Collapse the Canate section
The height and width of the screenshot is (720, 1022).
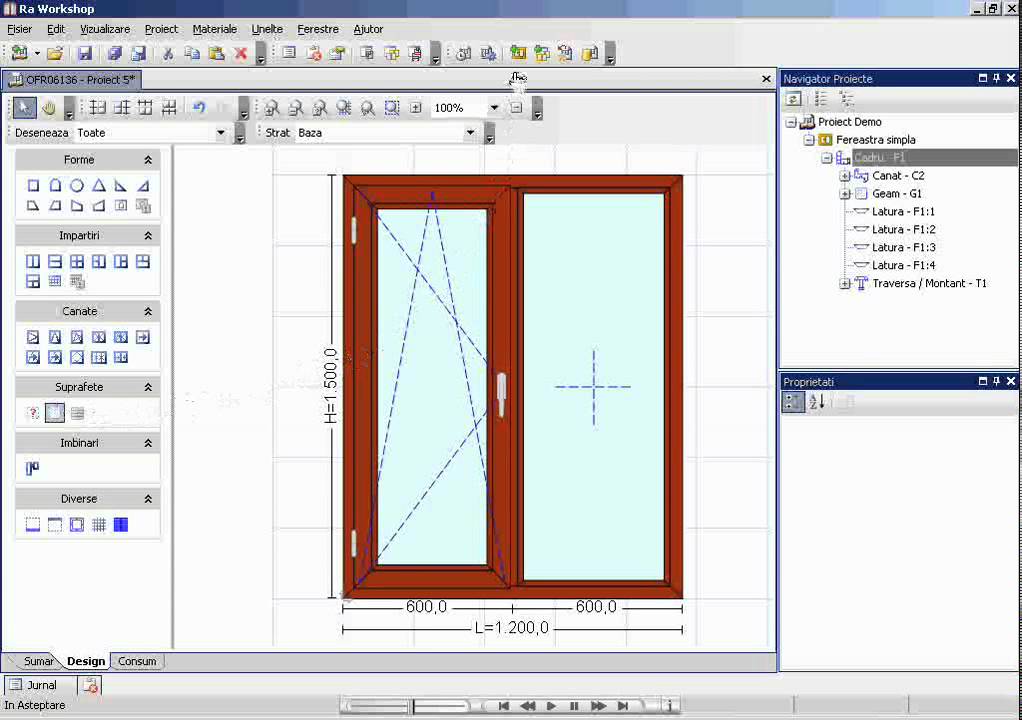pos(148,311)
